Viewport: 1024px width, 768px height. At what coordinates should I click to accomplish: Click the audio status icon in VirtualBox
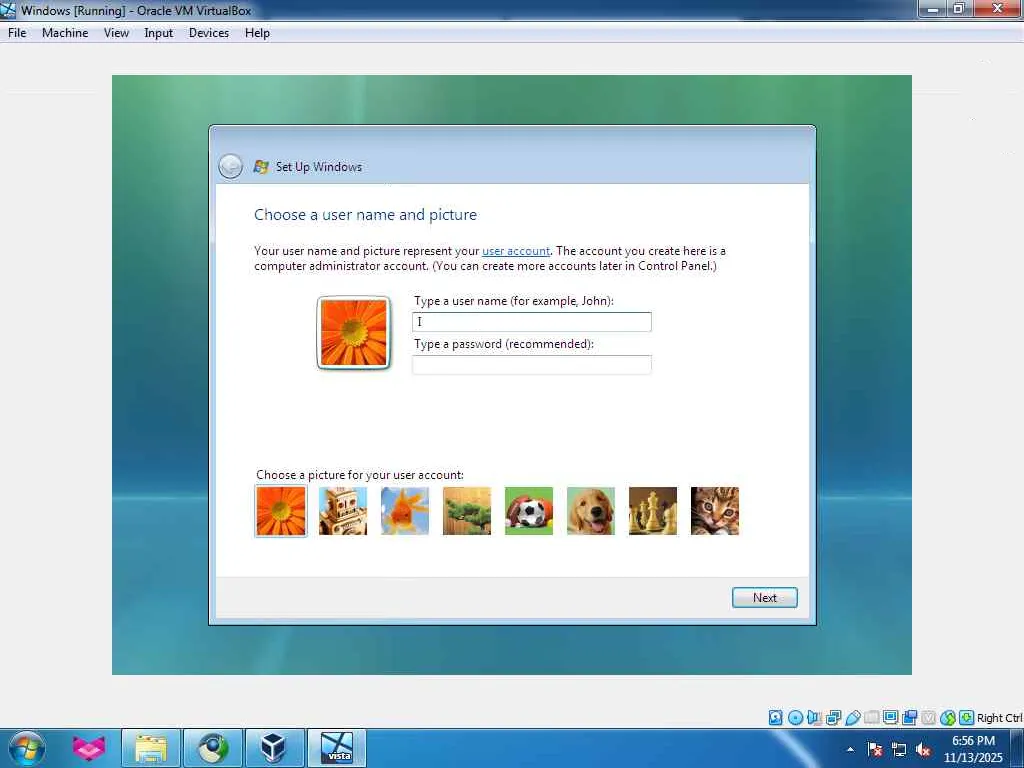(814, 718)
